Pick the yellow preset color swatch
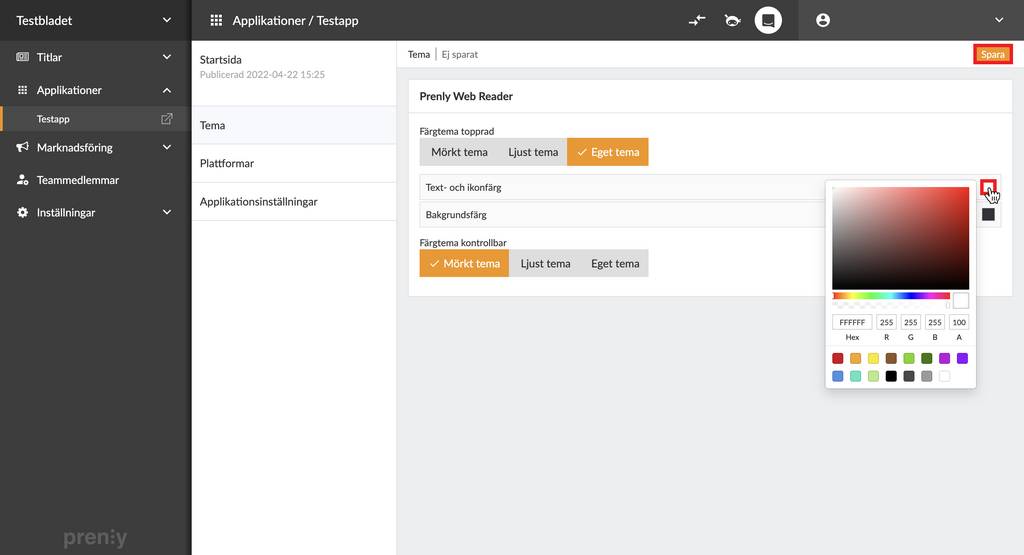Screen dimensions: 1024x555 873,358
